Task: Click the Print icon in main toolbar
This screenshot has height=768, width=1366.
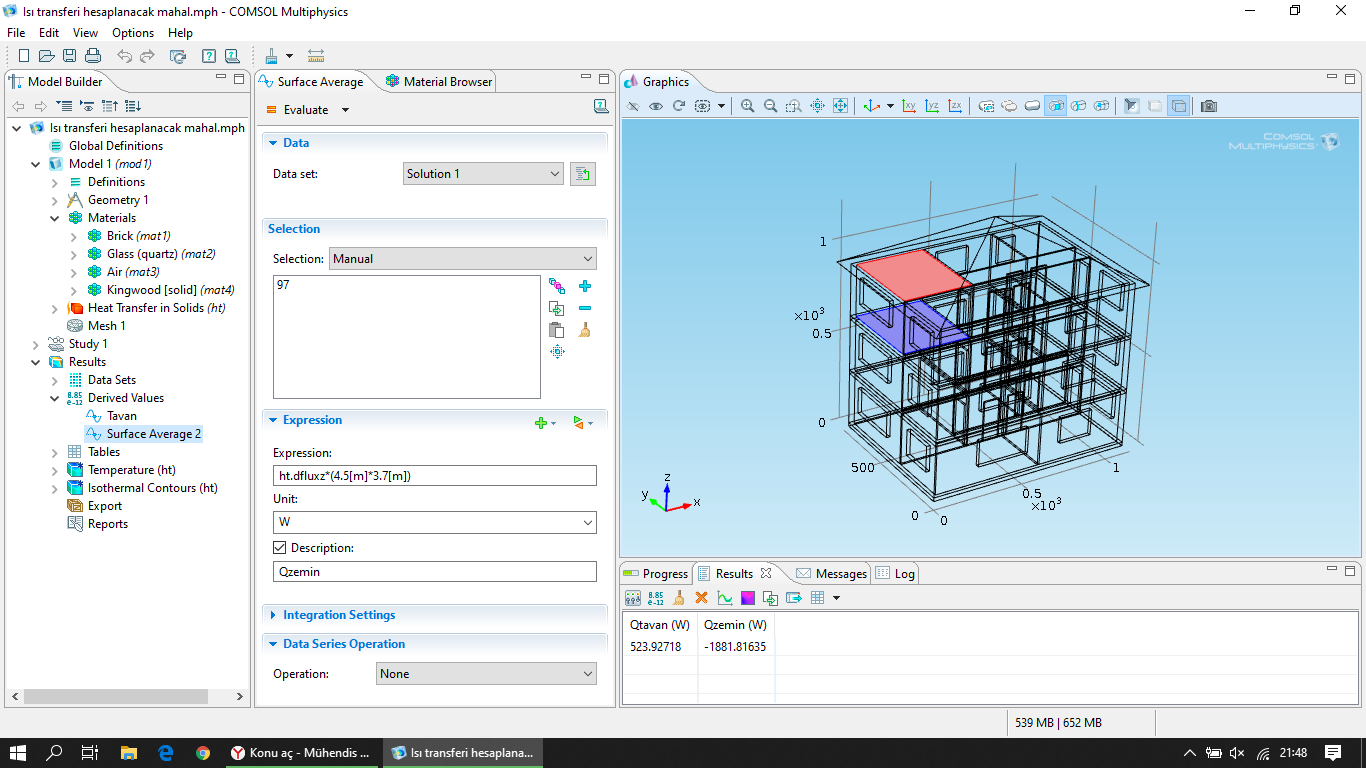Action: tap(93, 56)
